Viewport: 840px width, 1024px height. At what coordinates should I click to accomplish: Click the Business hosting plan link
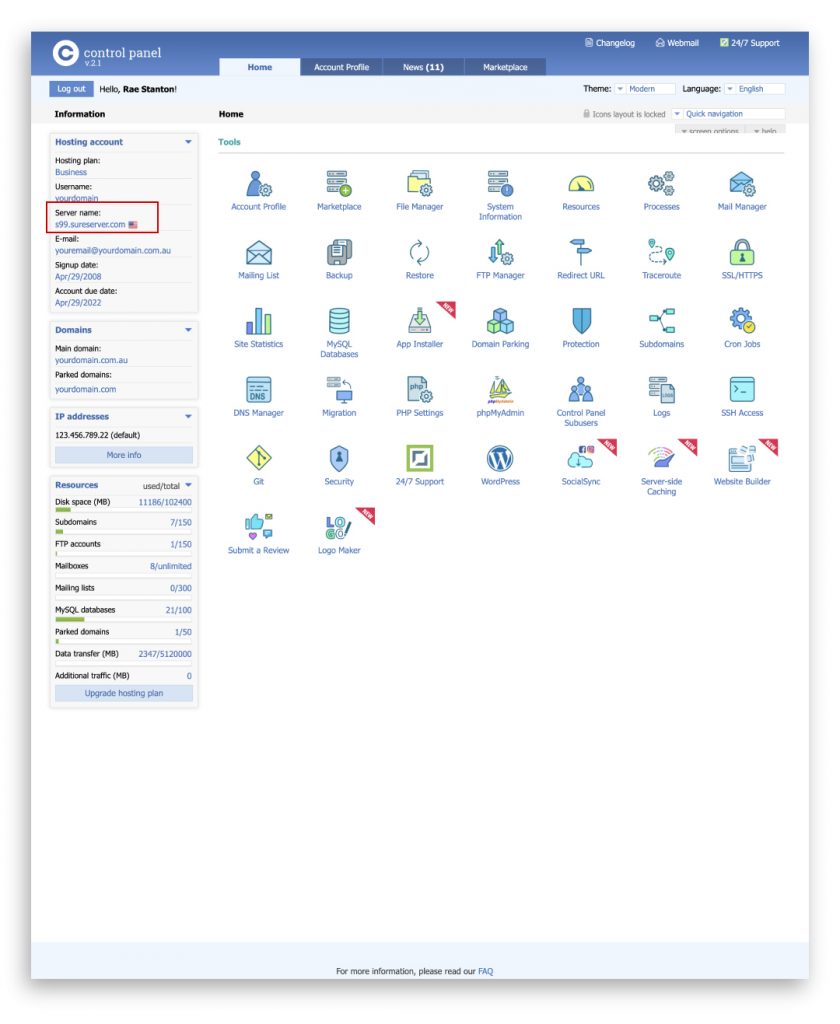[71, 172]
